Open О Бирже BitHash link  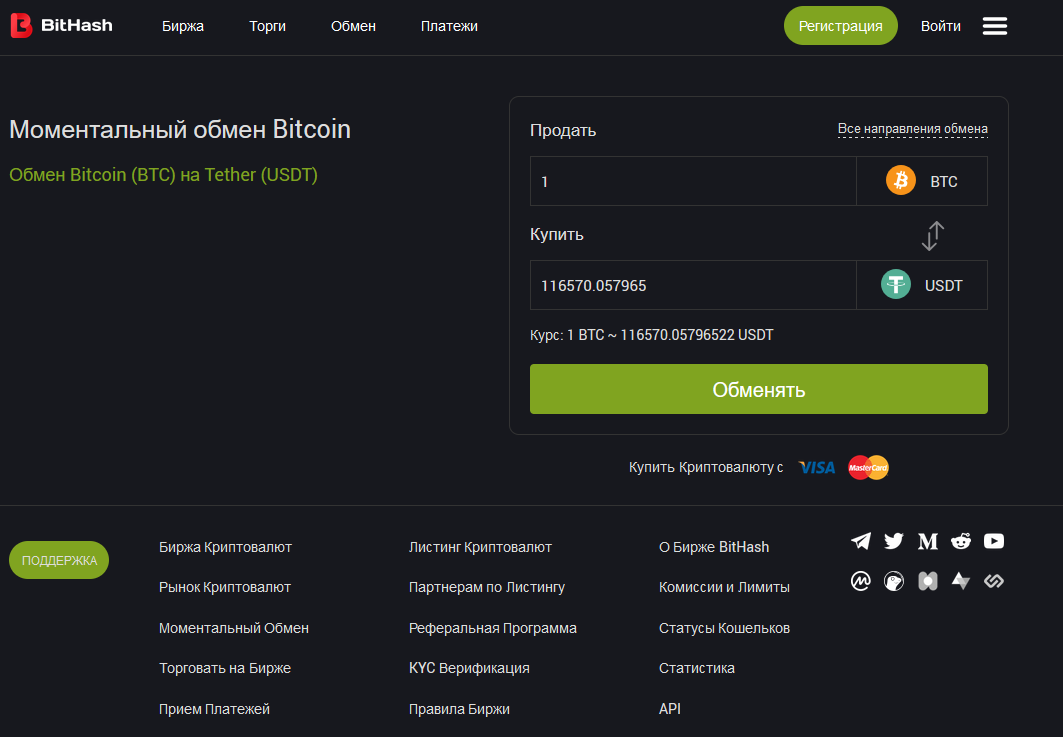pos(714,547)
